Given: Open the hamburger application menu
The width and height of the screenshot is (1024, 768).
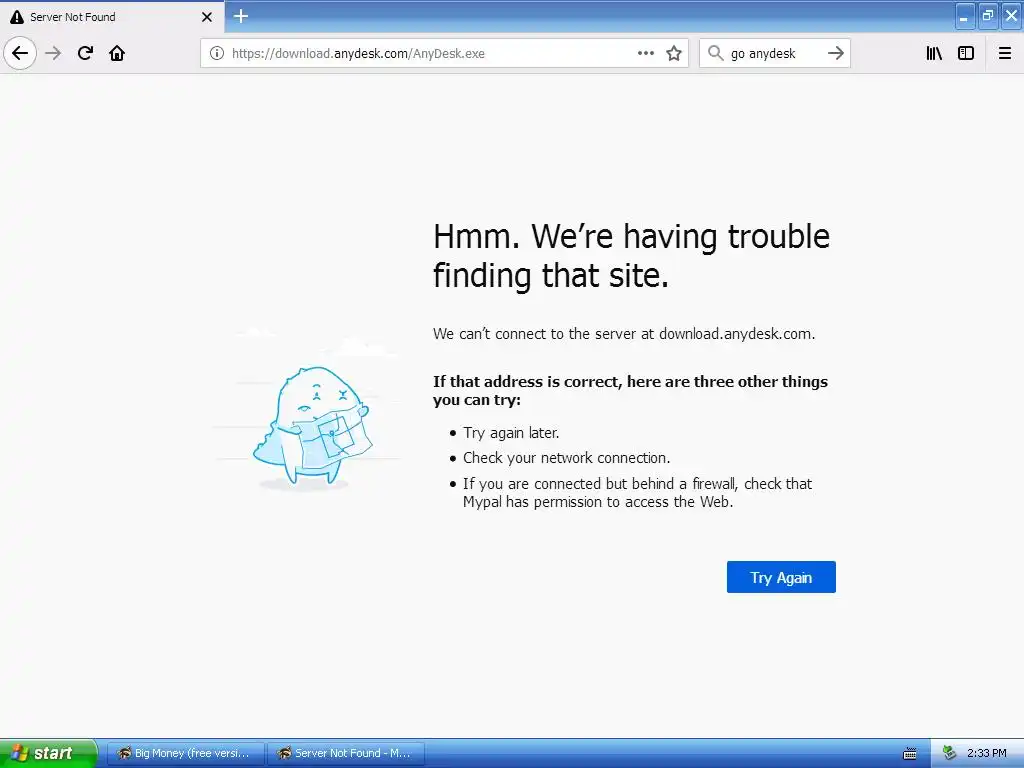Looking at the screenshot, I should [x=1004, y=53].
